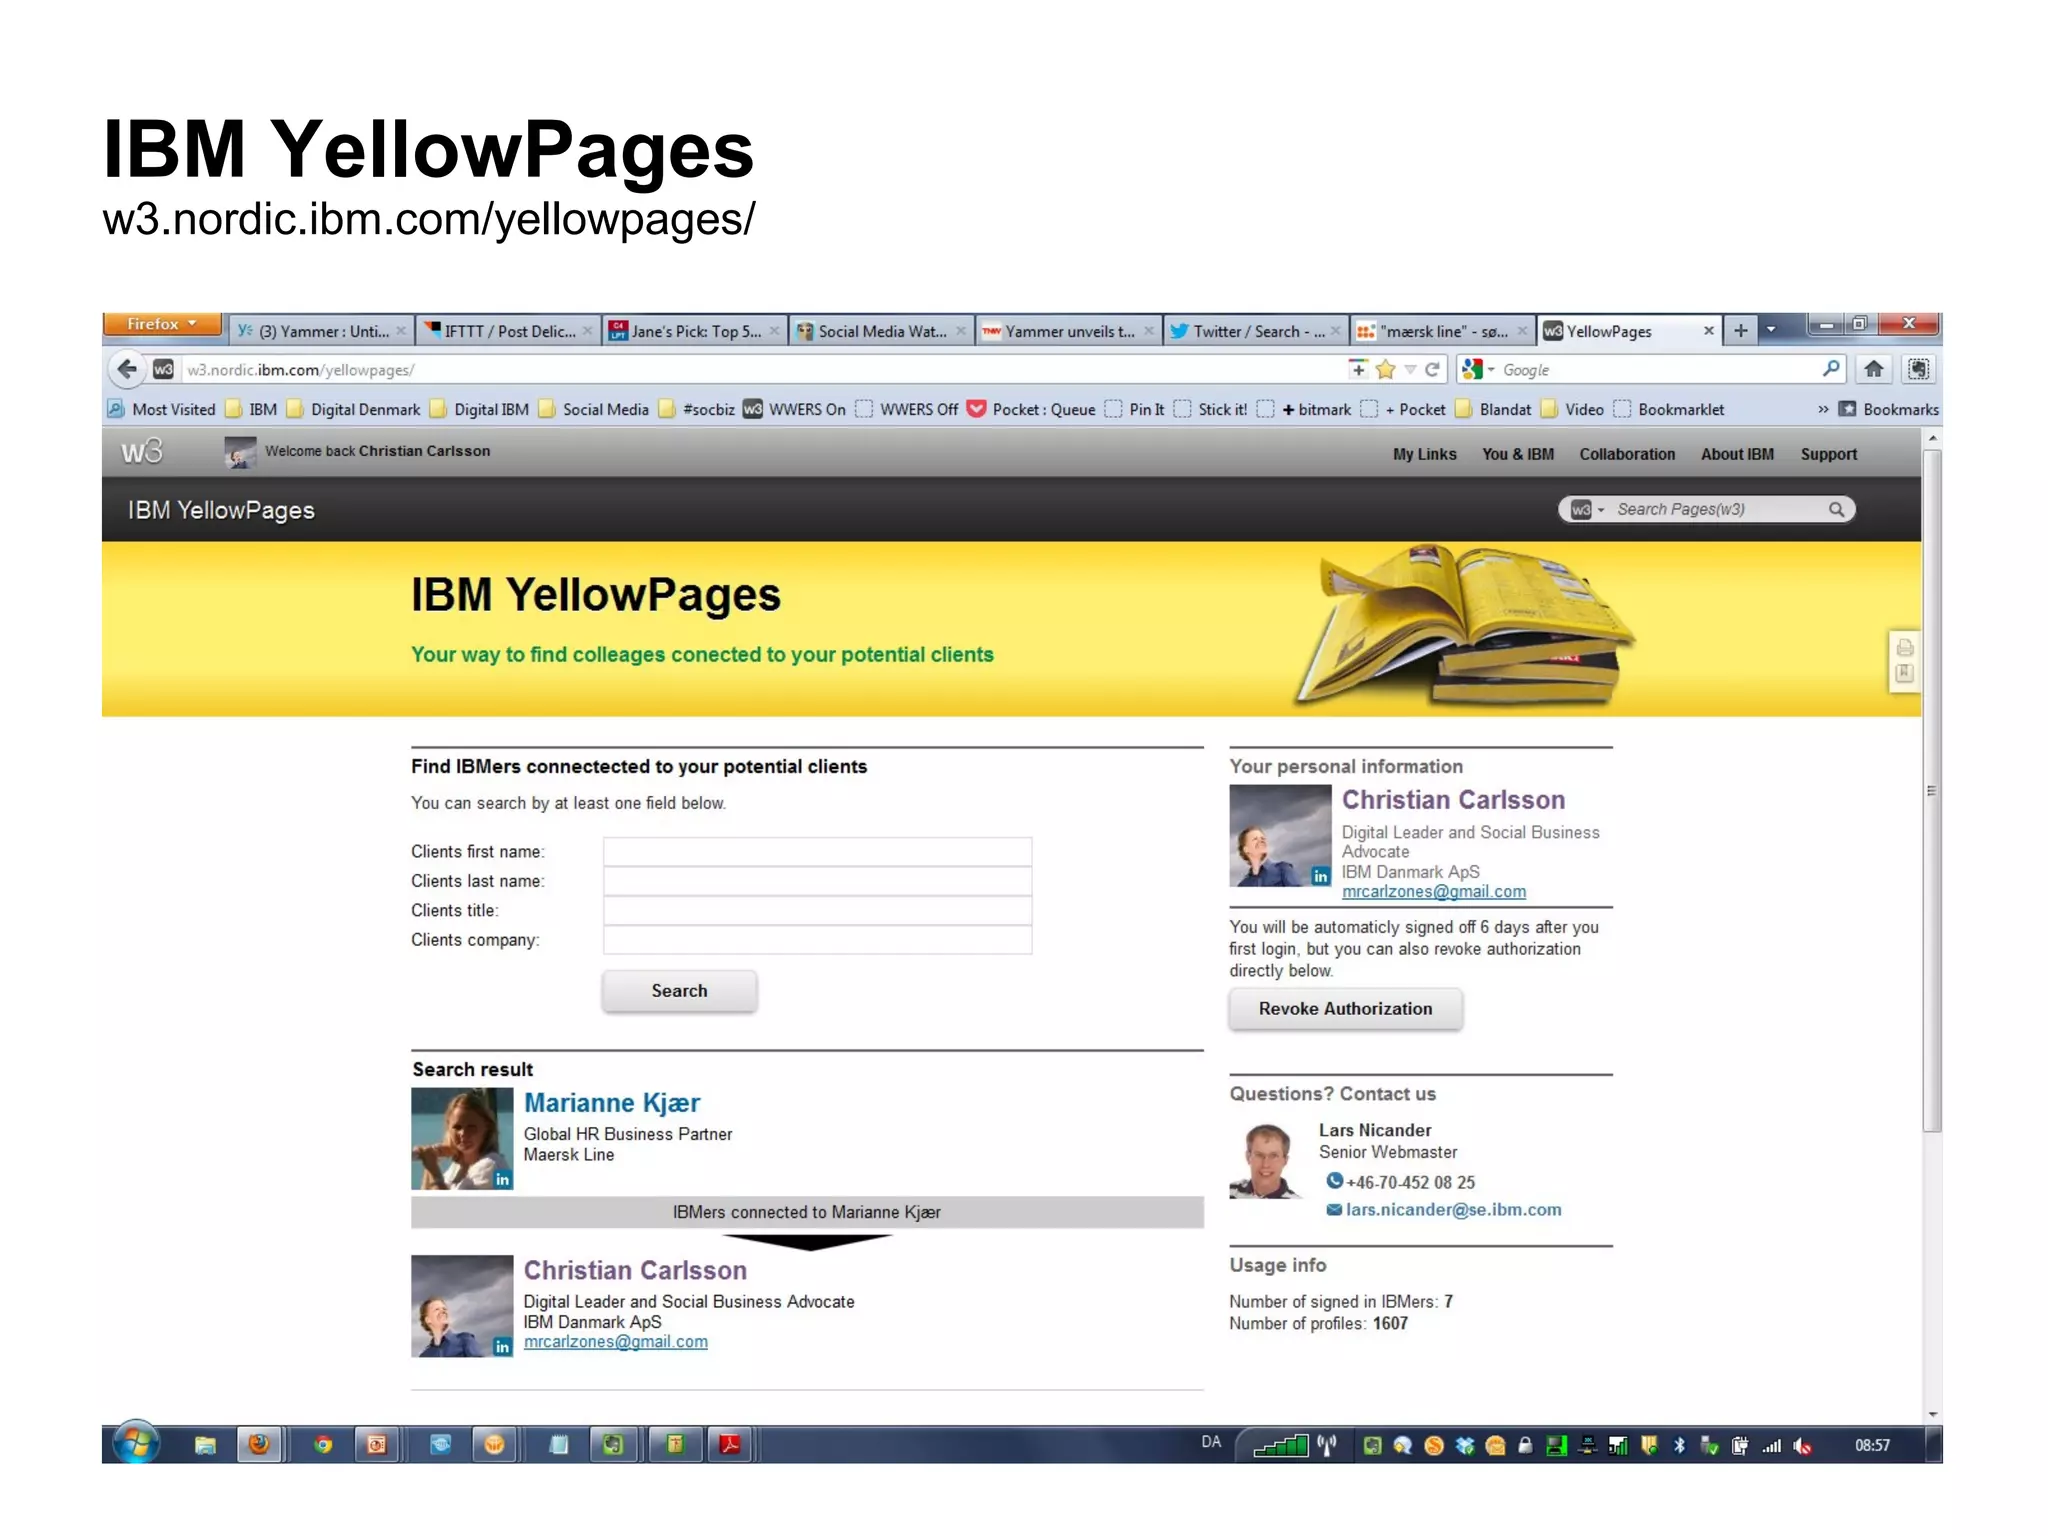Open the Social Media bookmark folder
The image size is (2048, 1536).
tap(594, 409)
